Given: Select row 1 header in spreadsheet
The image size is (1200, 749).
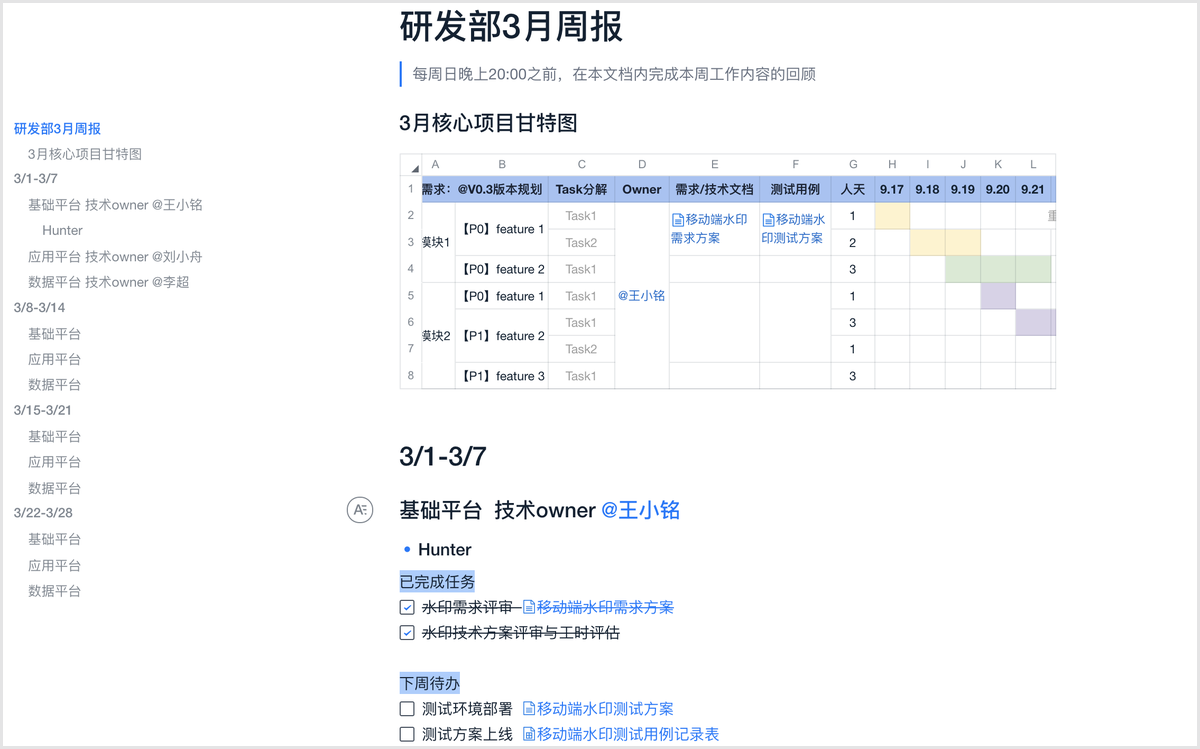Looking at the screenshot, I should click(411, 189).
